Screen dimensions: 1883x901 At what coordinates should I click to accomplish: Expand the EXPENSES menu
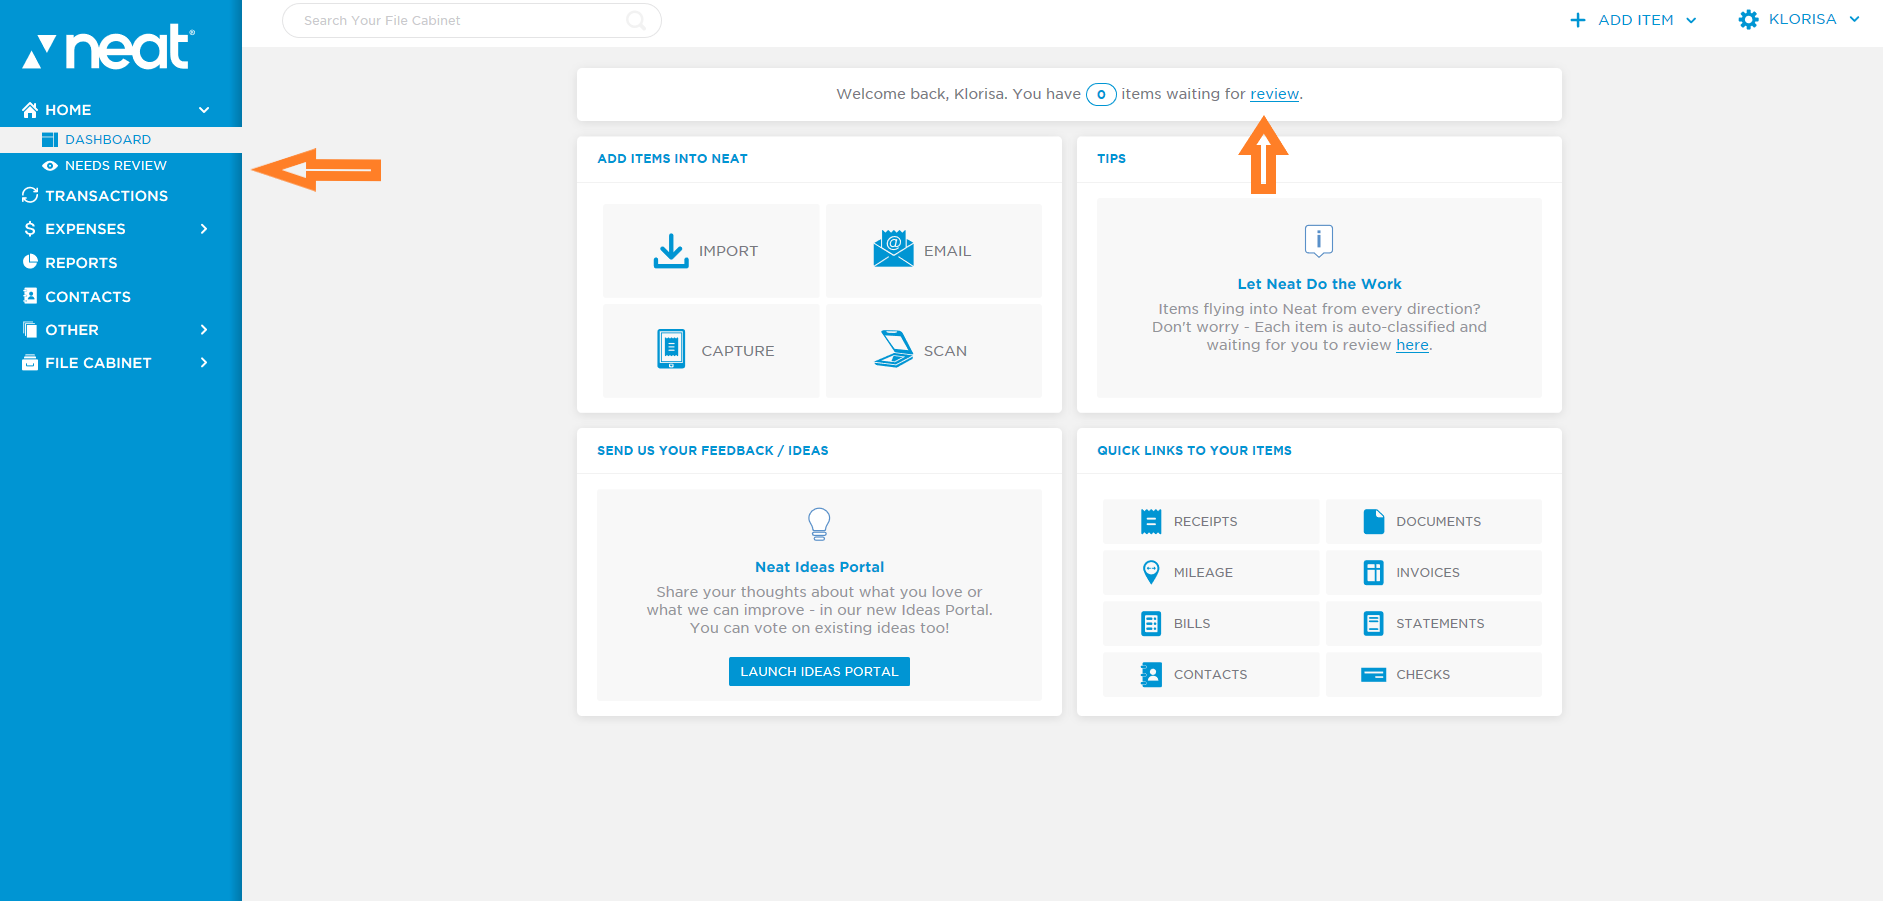pos(204,229)
